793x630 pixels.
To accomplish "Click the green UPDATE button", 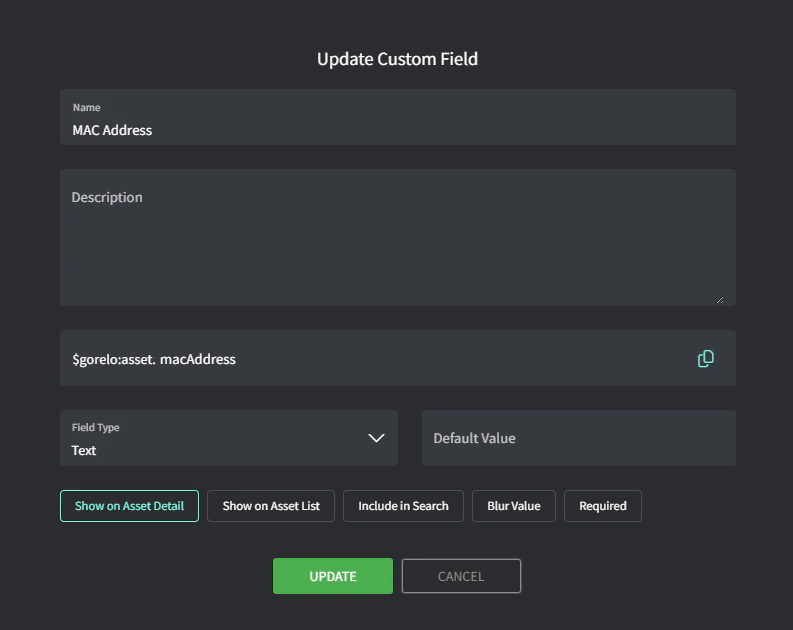I will 333,576.
